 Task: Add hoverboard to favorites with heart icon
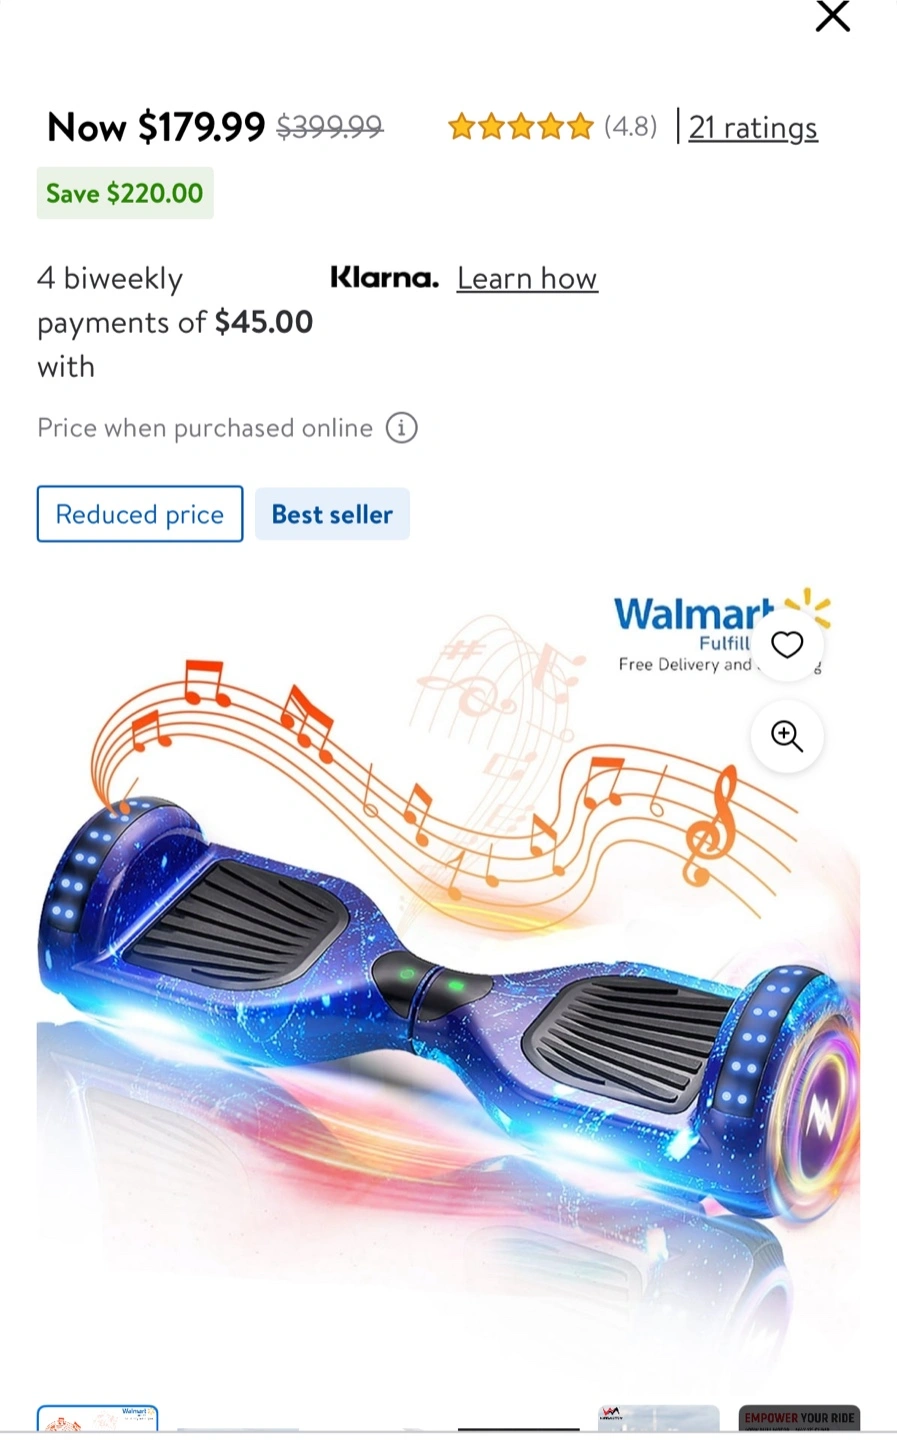pos(787,645)
